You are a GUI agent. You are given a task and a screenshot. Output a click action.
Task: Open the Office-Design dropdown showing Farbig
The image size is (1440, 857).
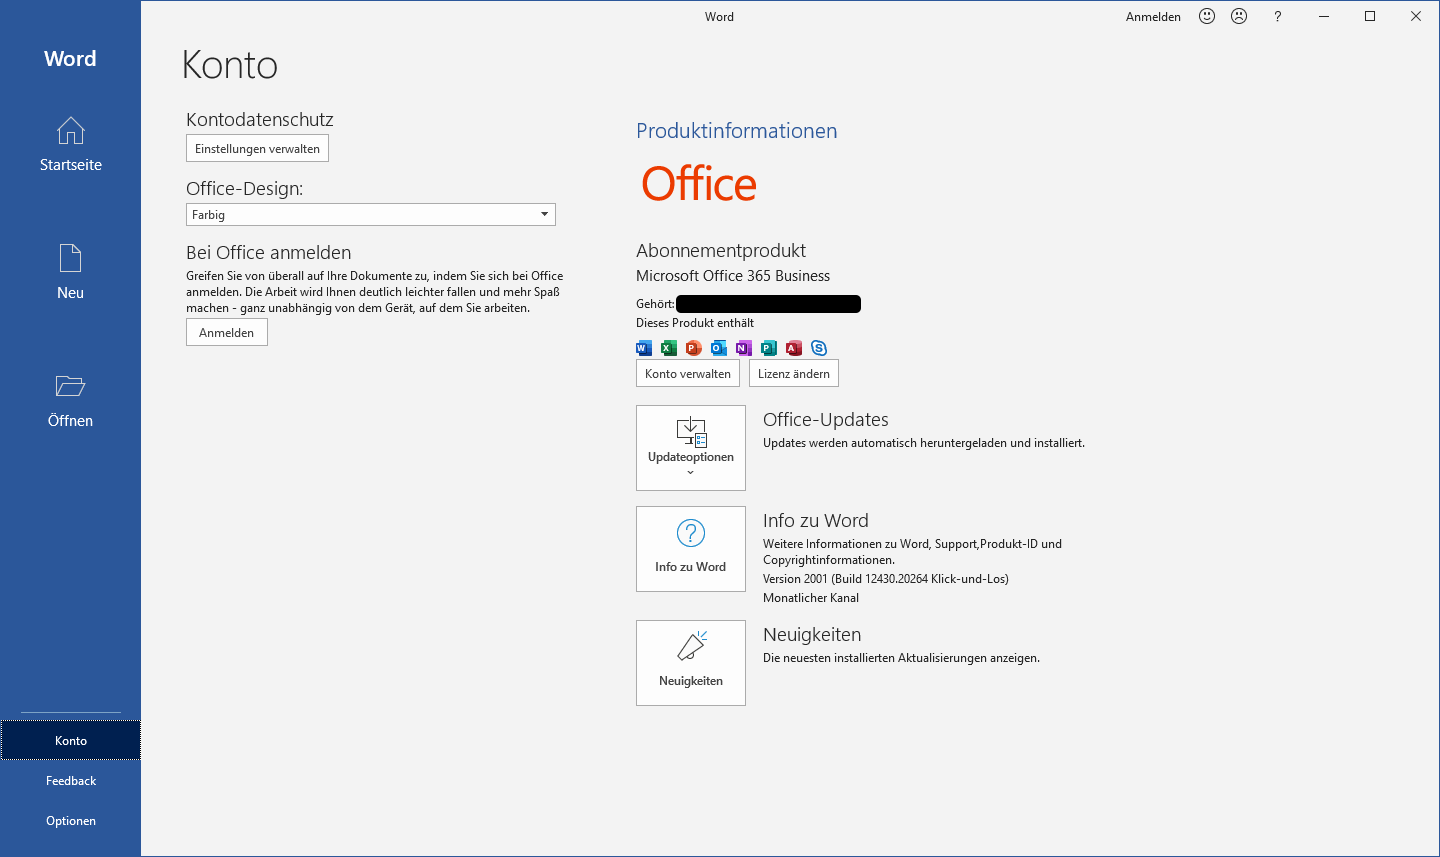(x=371, y=214)
